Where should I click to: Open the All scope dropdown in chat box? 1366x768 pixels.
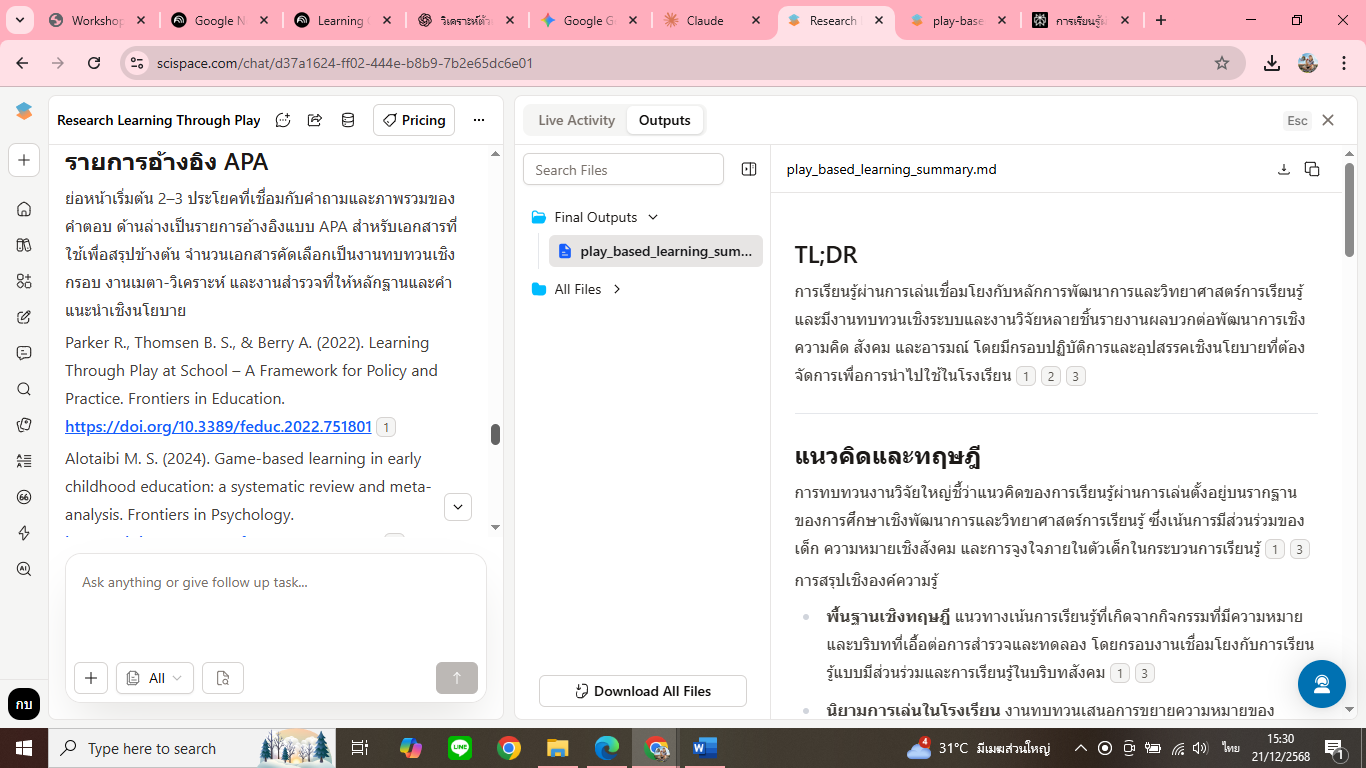click(x=154, y=678)
